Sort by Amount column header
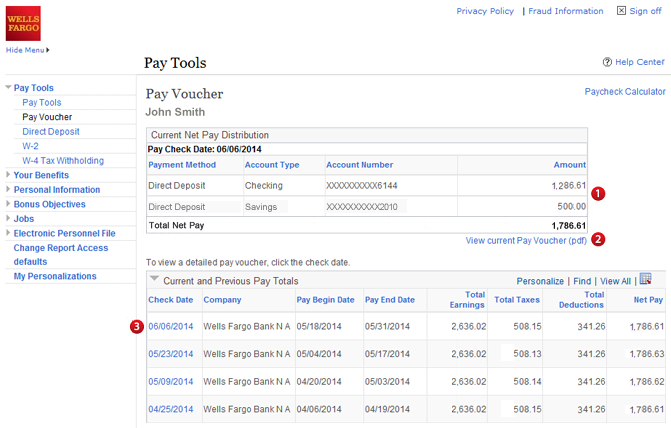This screenshot has width=671, height=428. 570,165
